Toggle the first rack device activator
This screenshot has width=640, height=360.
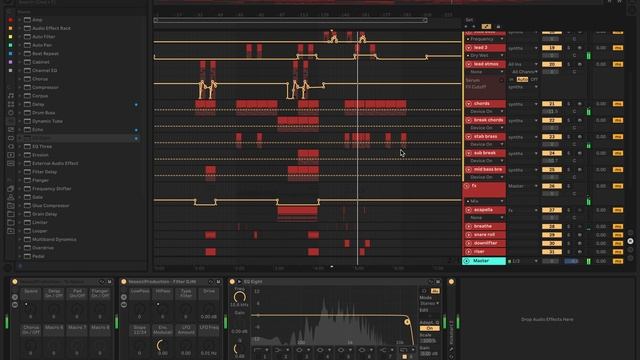click(x=15, y=282)
